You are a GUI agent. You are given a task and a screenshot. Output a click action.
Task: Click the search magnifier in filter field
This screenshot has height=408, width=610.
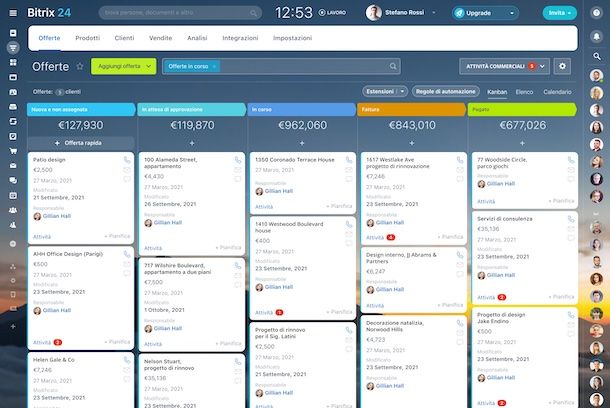pyautogui.click(x=393, y=66)
